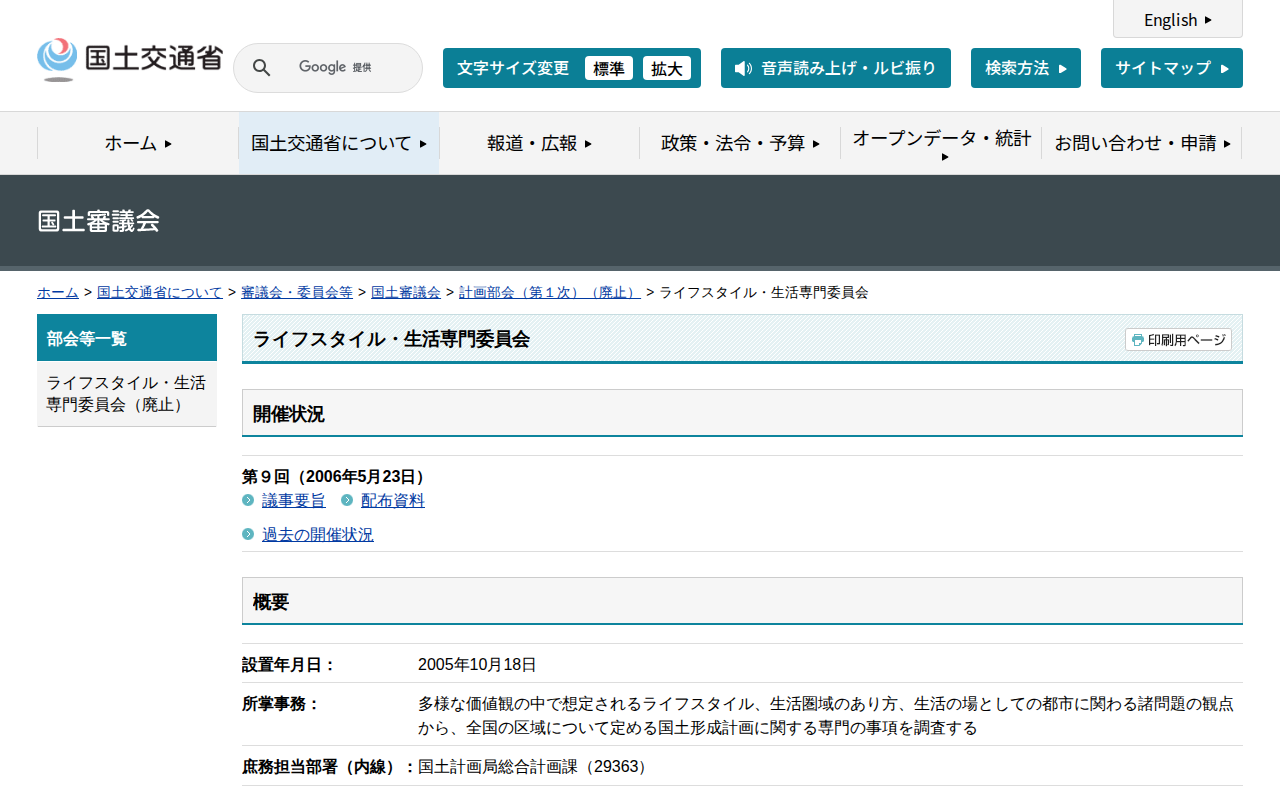1280x800 pixels.
Task: Expand 国土交通省について navigation menu
Action: point(339,143)
